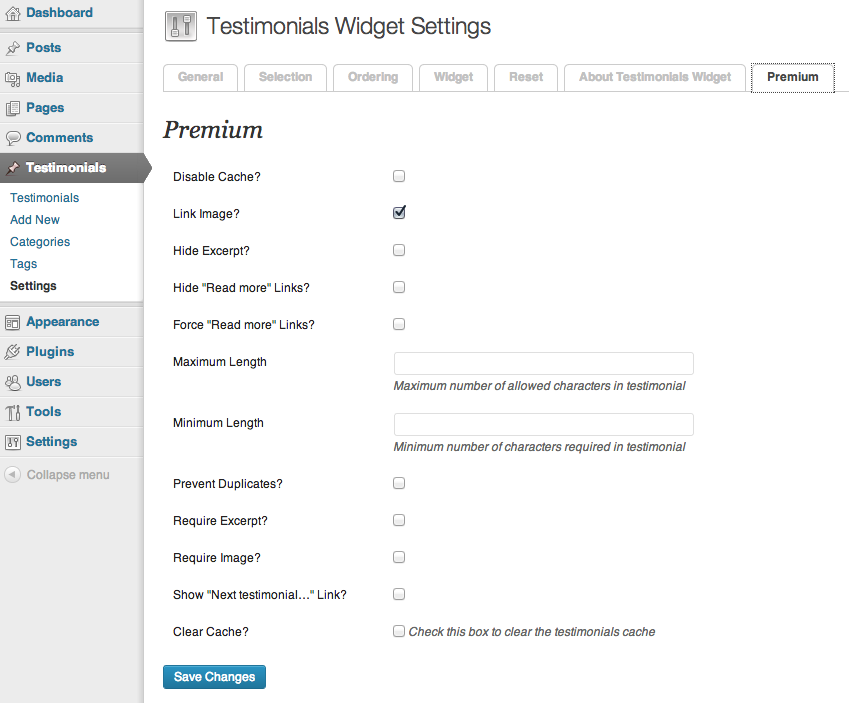Screen dimensions: 849x703
Task: Tick the Prevent Duplicates checkbox
Action: tap(399, 483)
